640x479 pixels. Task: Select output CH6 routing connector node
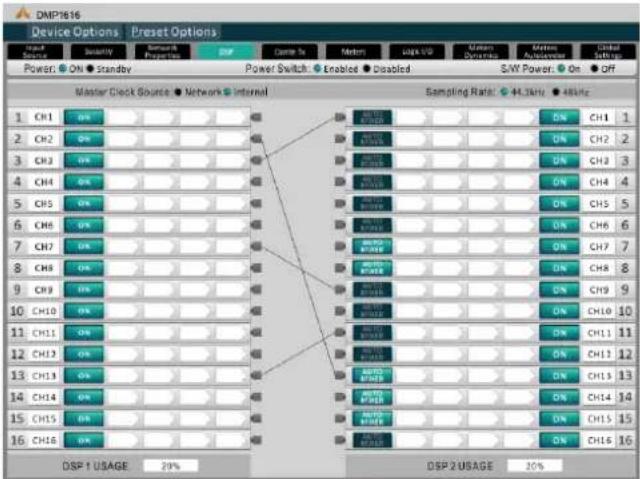pyautogui.click(x=340, y=225)
